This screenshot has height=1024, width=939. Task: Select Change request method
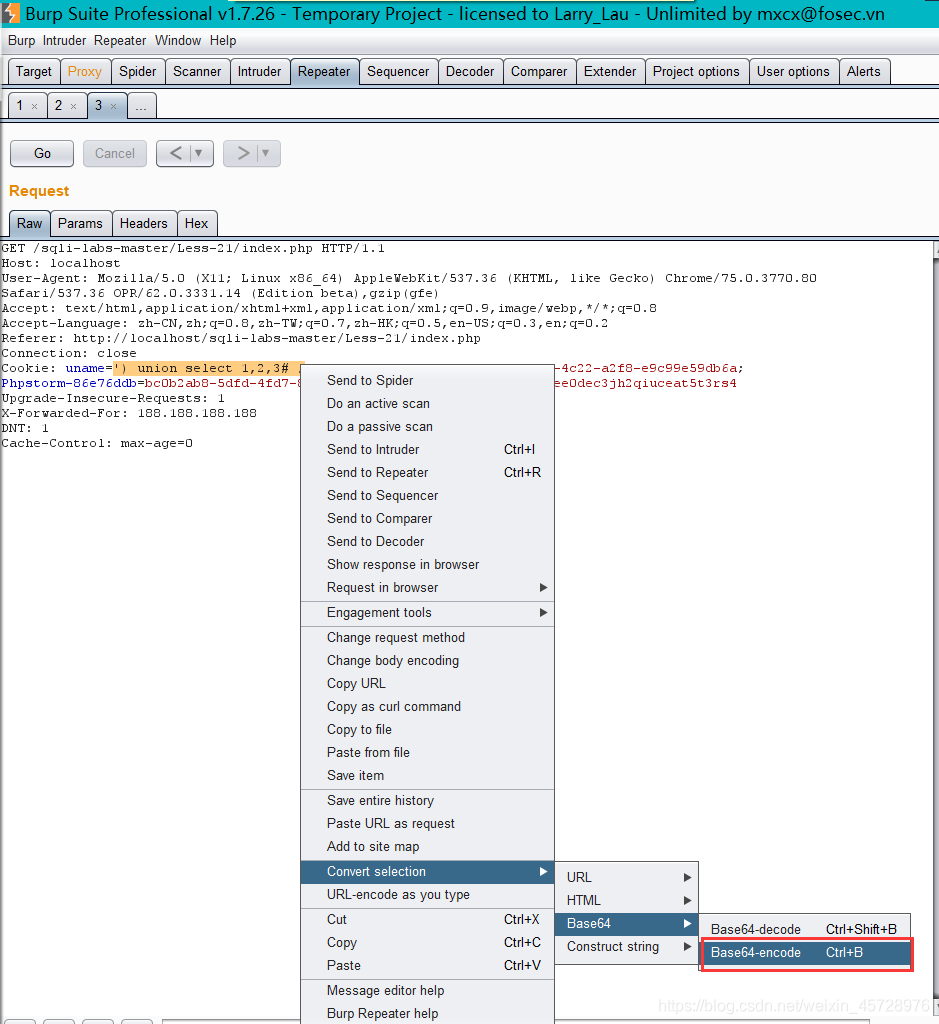click(427, 637)
